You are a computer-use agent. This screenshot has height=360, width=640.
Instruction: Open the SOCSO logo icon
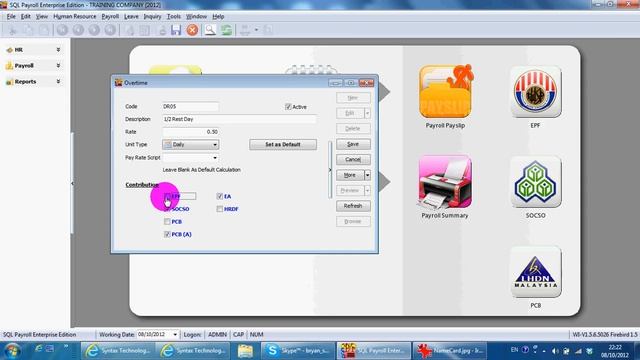click(536, 182)
